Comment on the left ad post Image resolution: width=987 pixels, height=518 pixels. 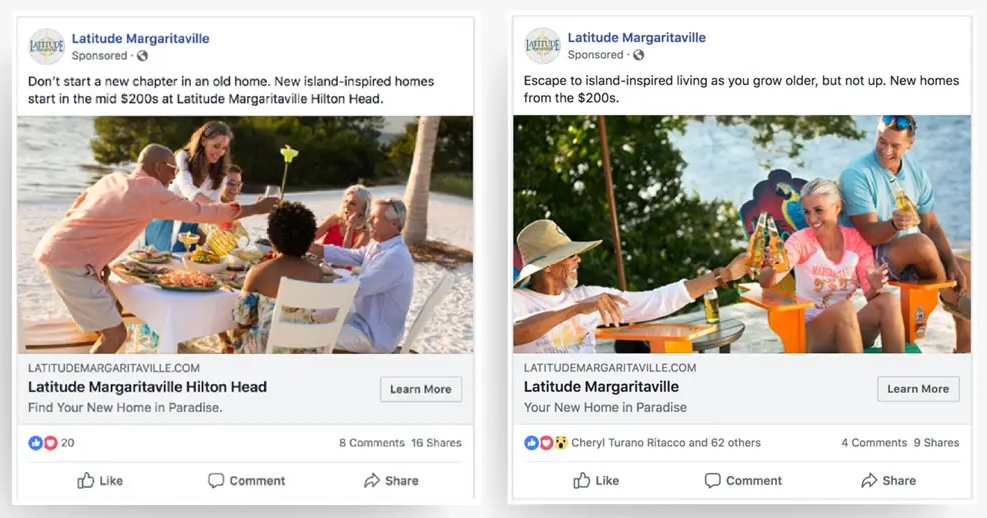click(x=246, y=480)
